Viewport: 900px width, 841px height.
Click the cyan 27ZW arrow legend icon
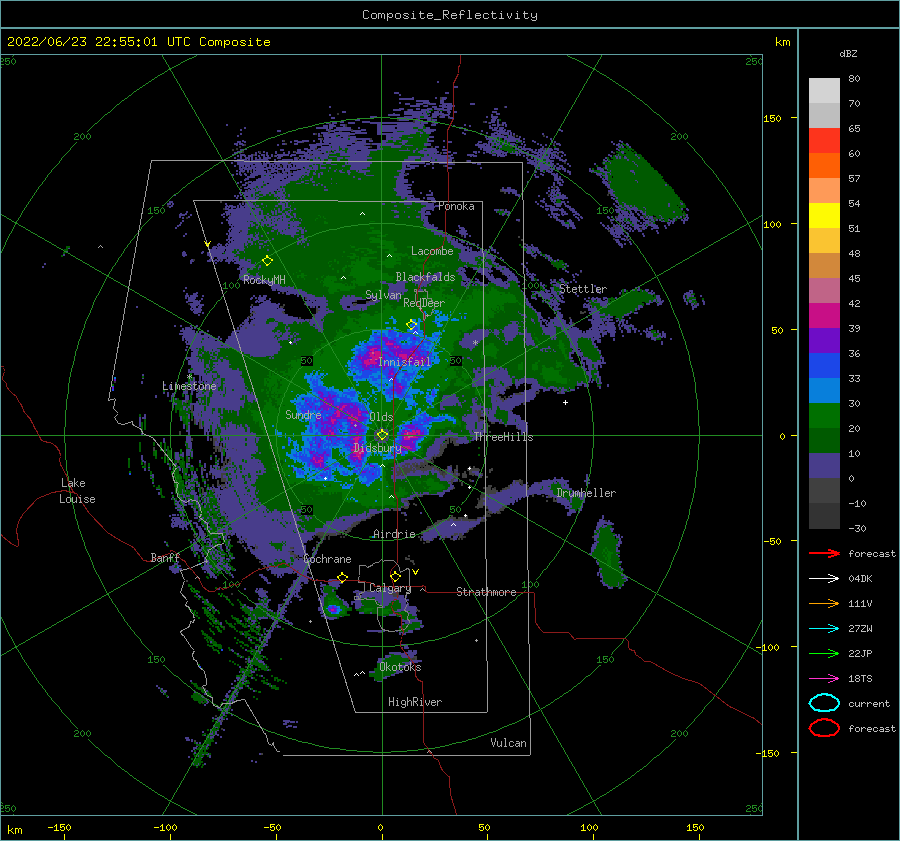coord(824,629)
